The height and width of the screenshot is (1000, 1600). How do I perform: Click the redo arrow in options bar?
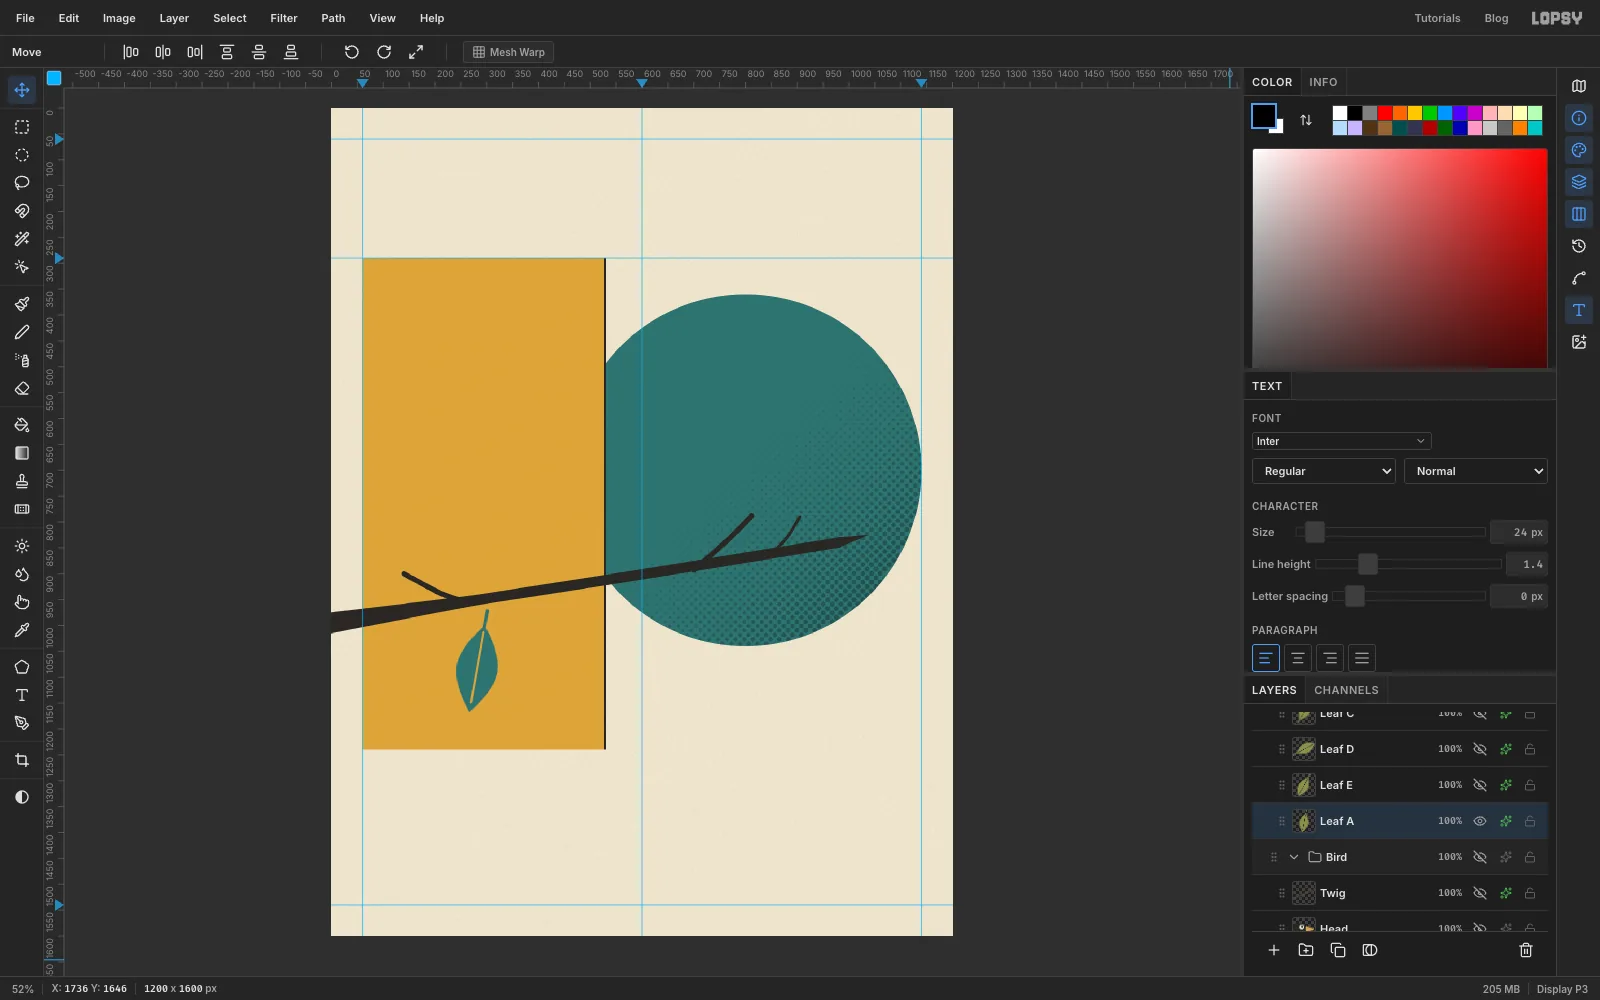click(384, 52)
